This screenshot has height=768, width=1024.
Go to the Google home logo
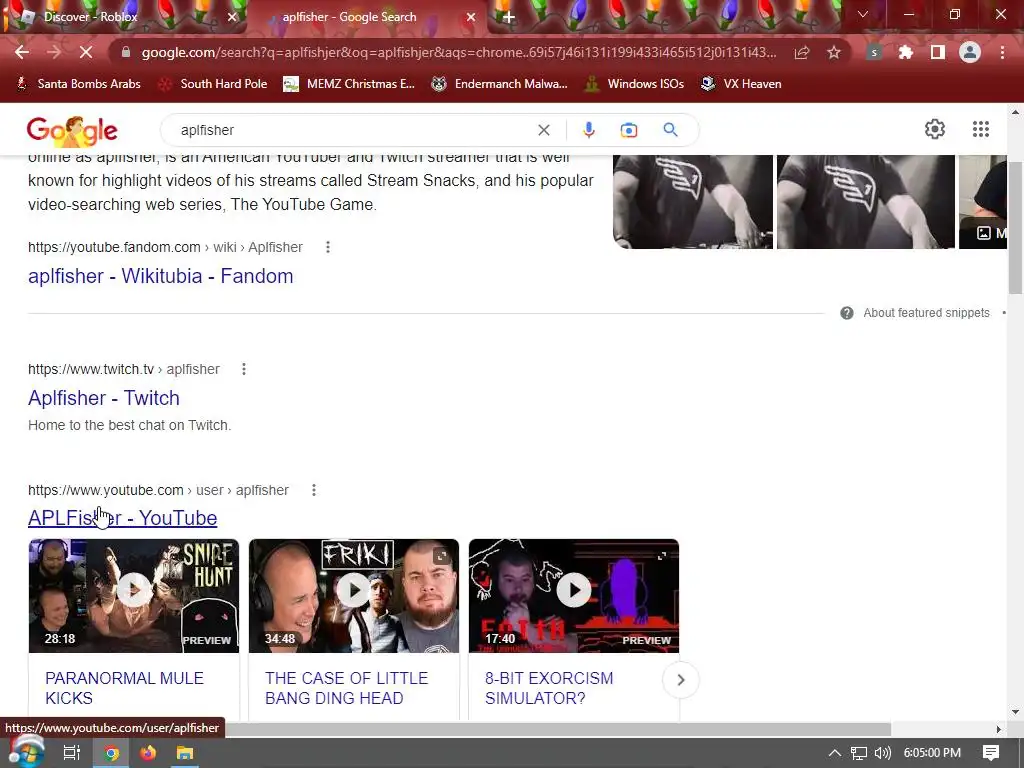pos(72,131)
